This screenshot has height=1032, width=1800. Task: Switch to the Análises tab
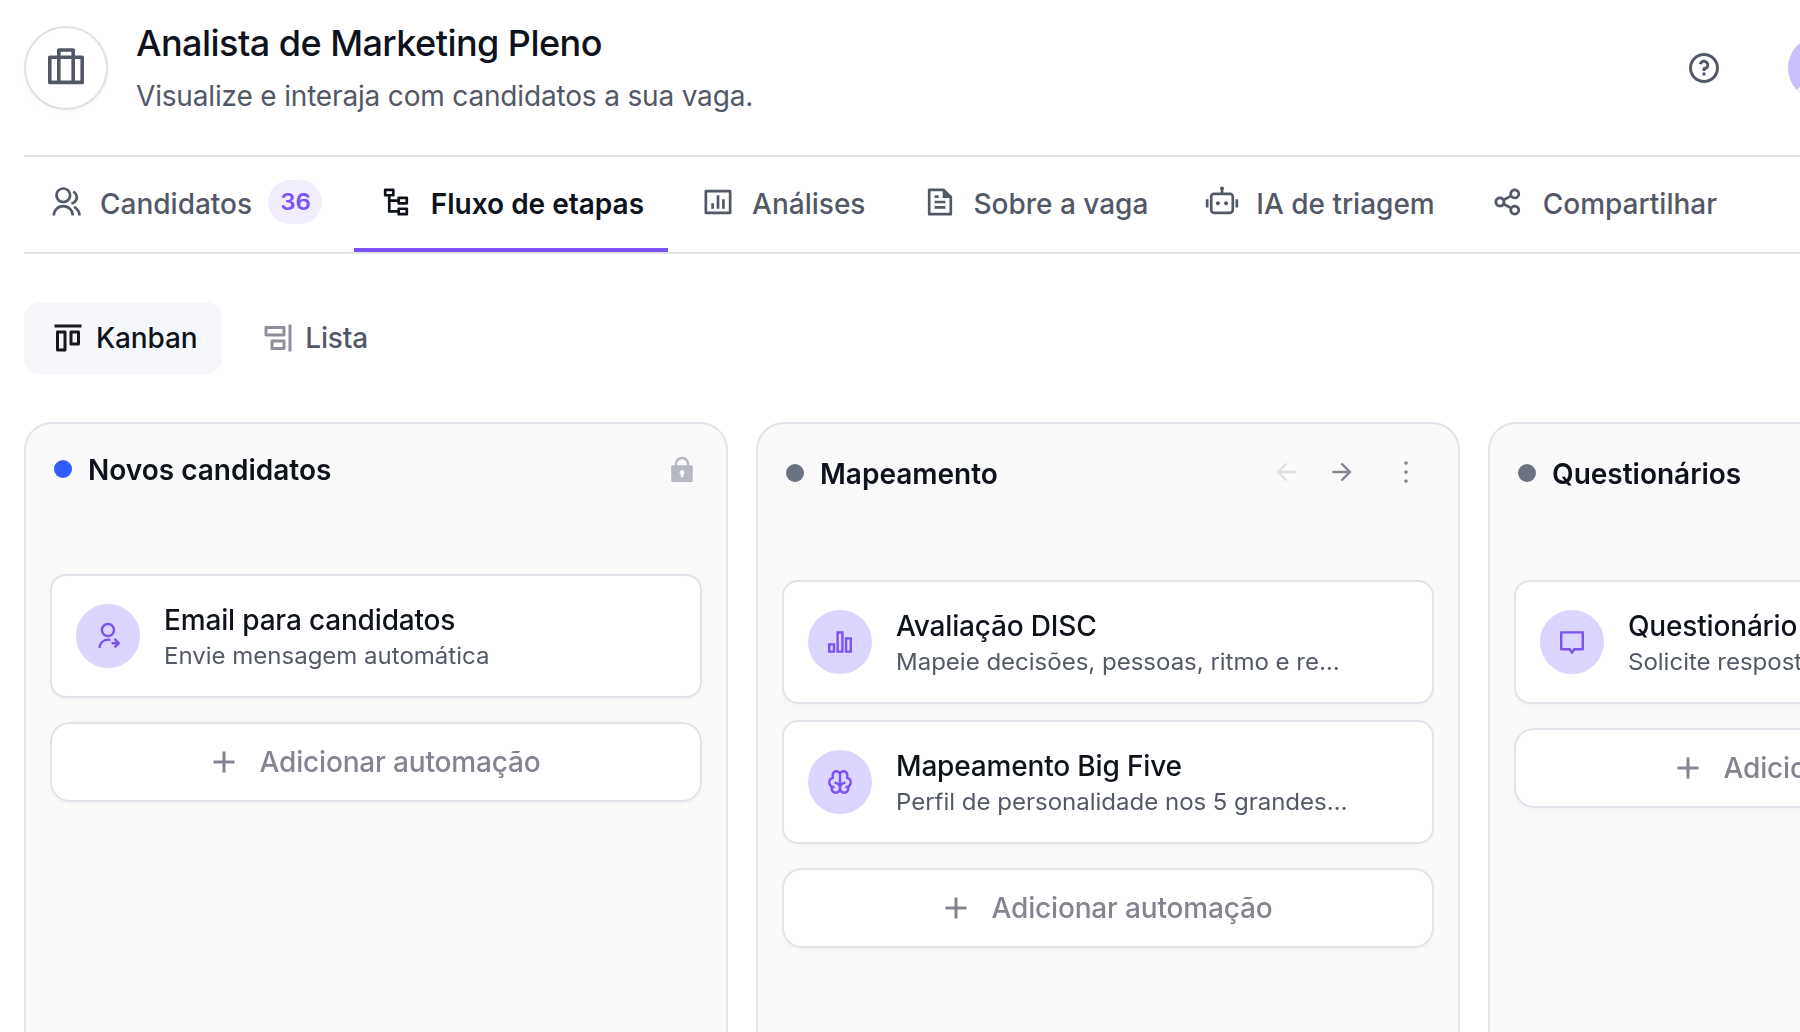[785, 204]
